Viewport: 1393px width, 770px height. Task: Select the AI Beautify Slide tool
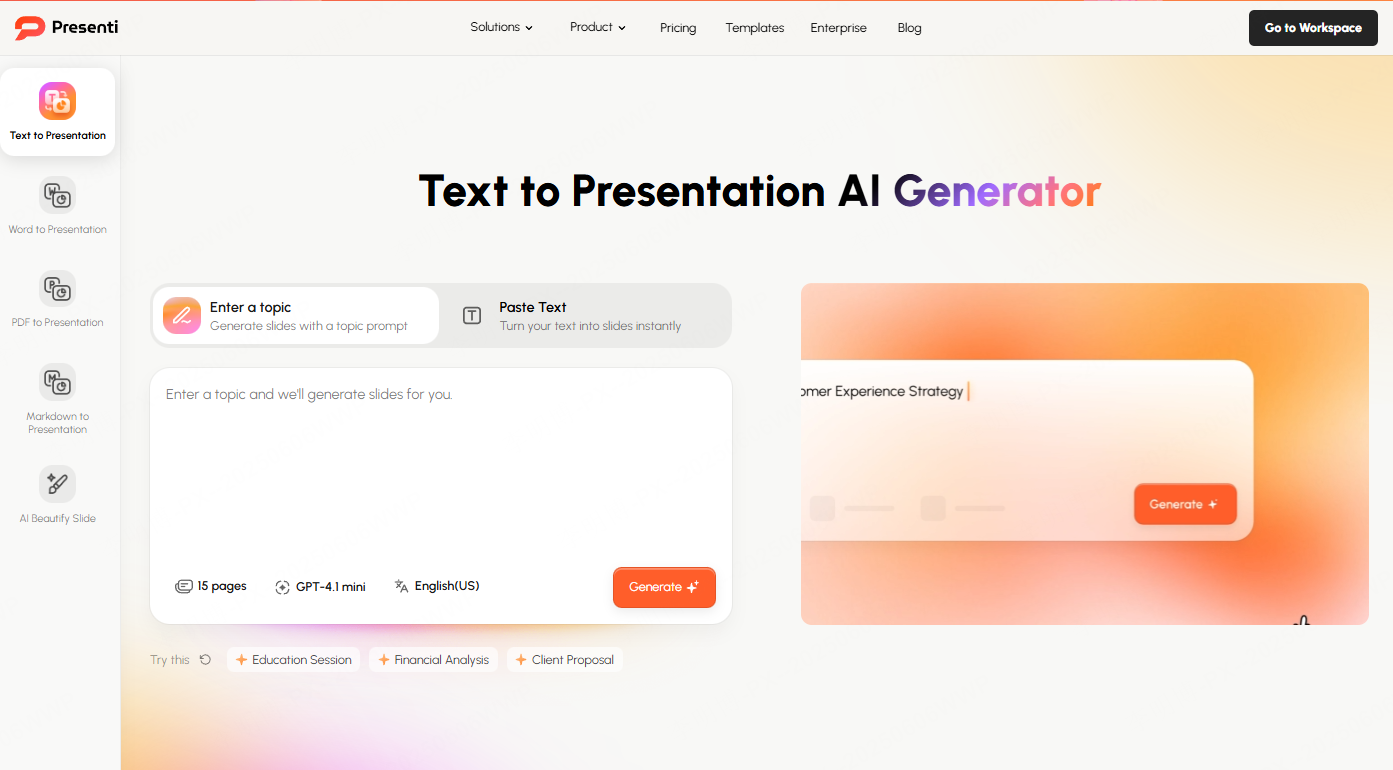57,493
